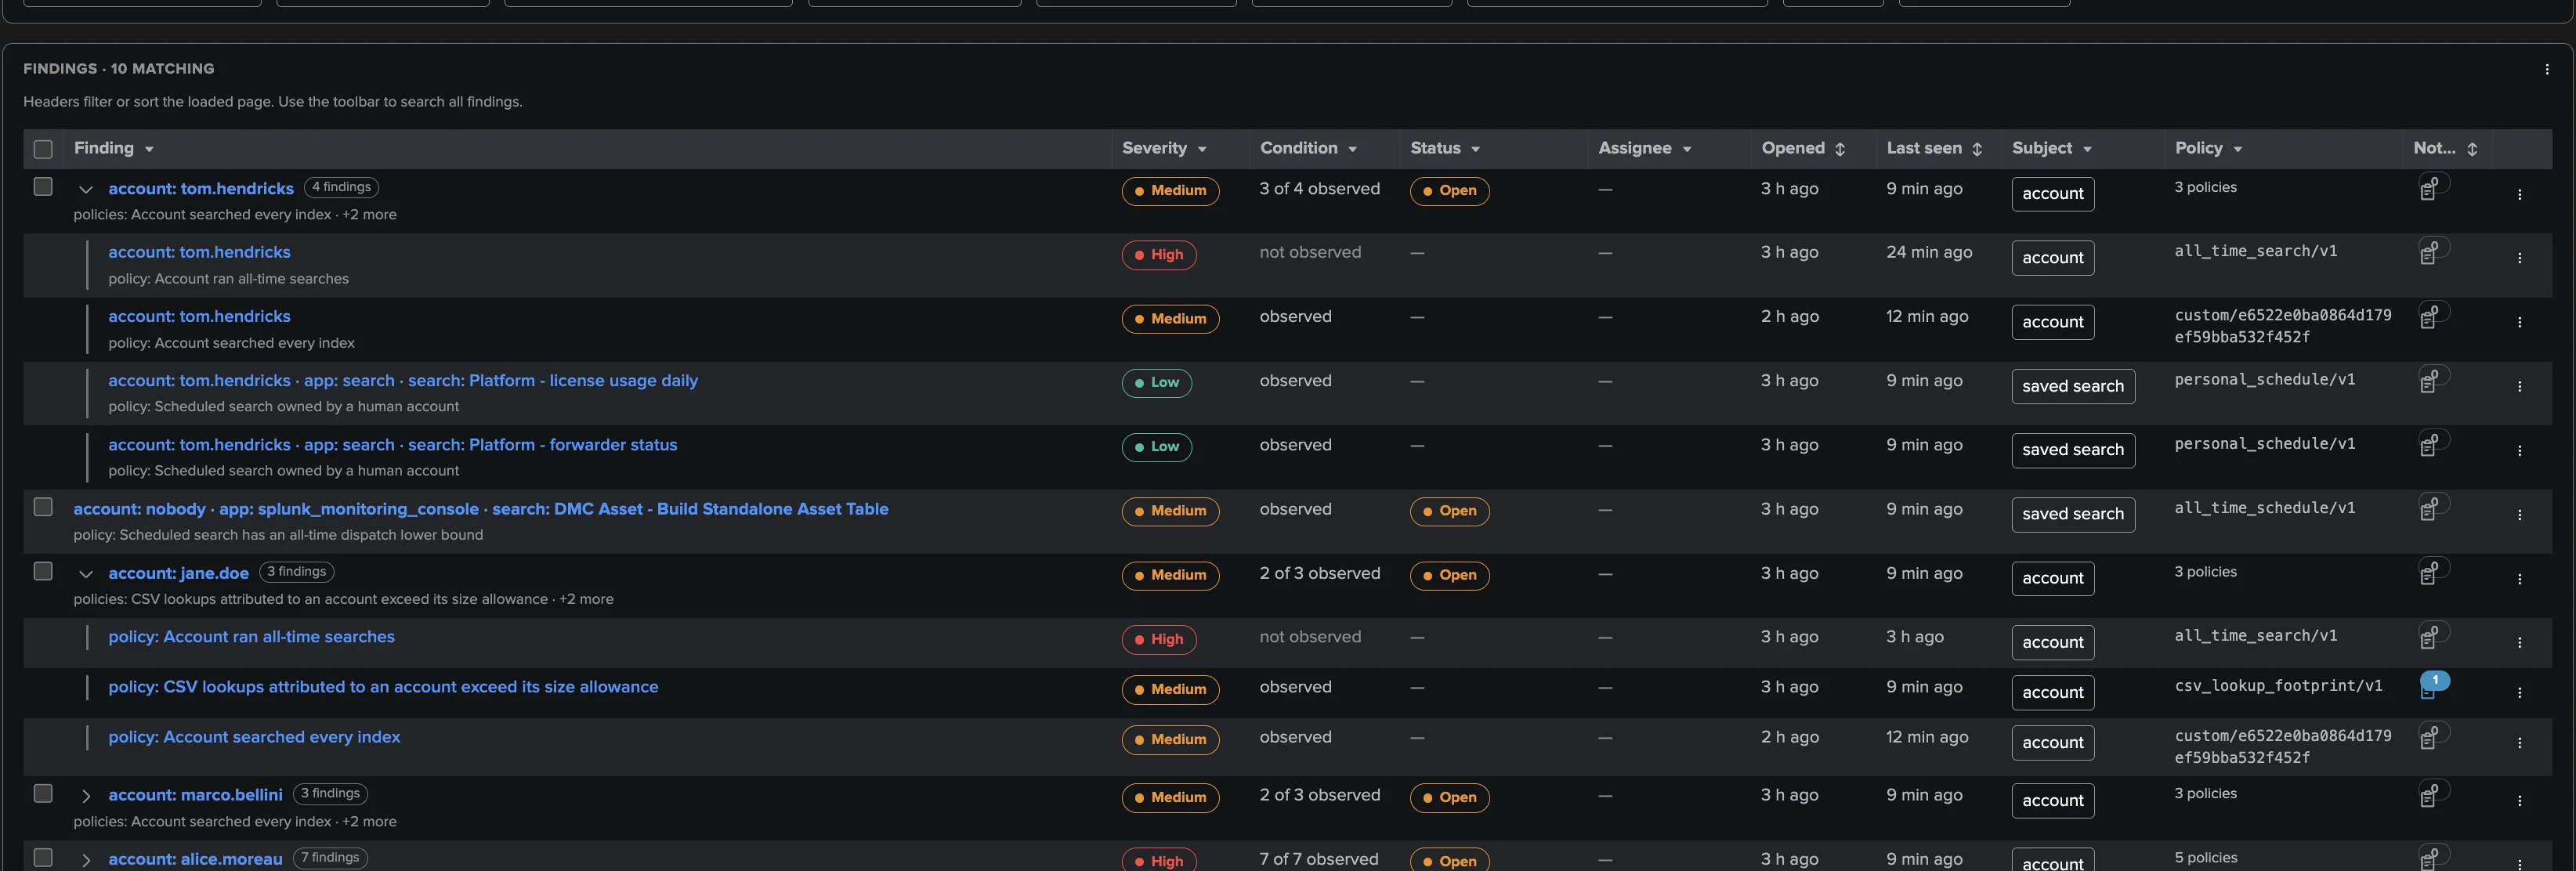Open notes icon for license usage daily row
The height and width of the screenshot is (871, 2576).
tap(2431, 380)
